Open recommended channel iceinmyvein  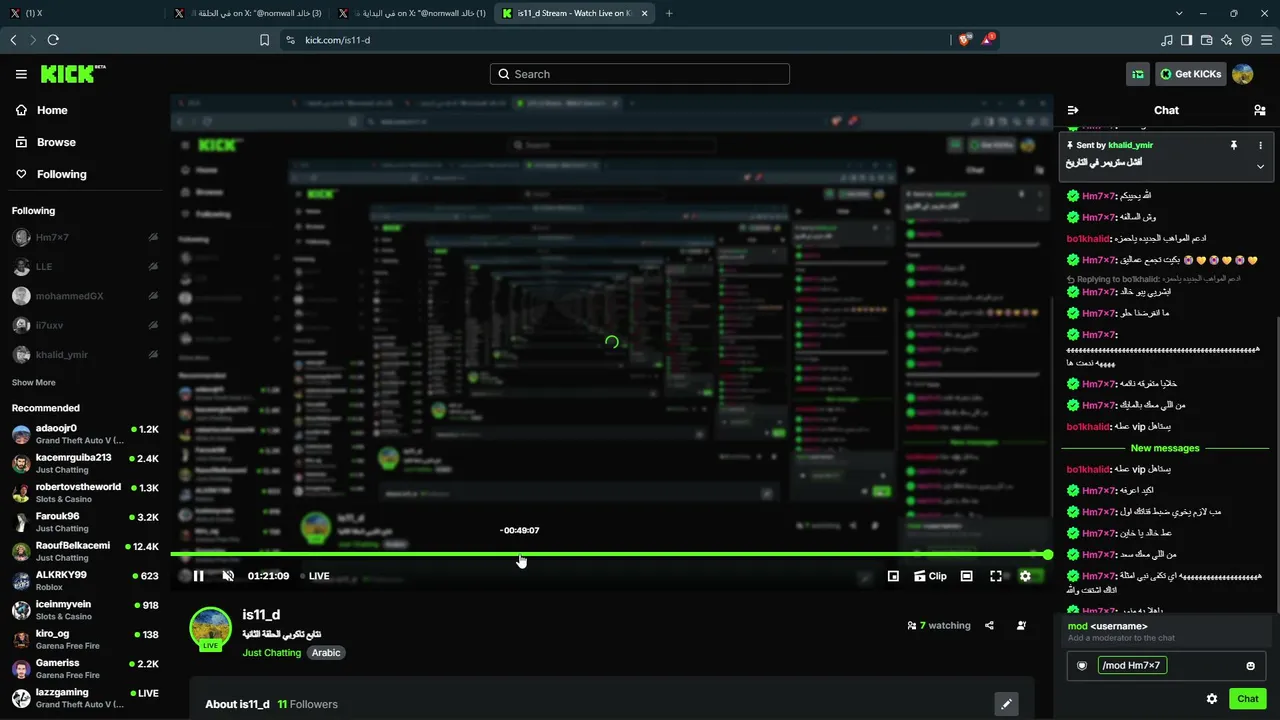[x=84, y=610]
